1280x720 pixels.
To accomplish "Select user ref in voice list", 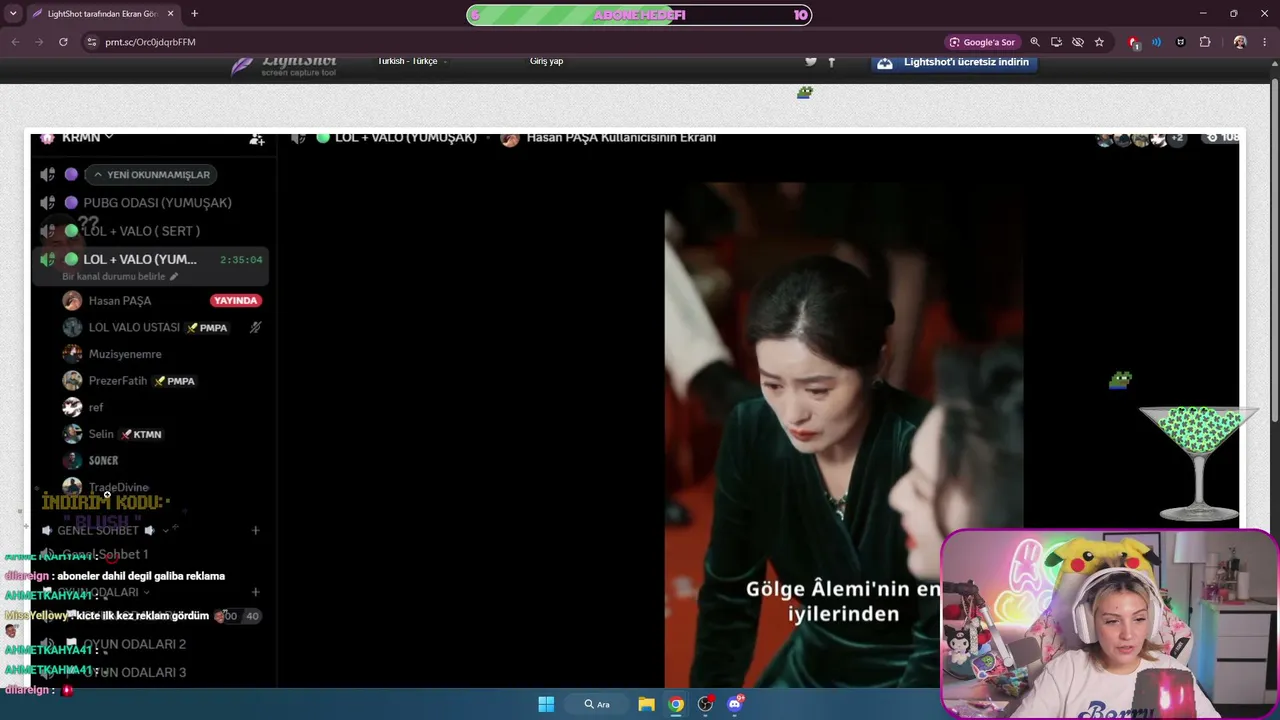I will click(x=96, y=407).
